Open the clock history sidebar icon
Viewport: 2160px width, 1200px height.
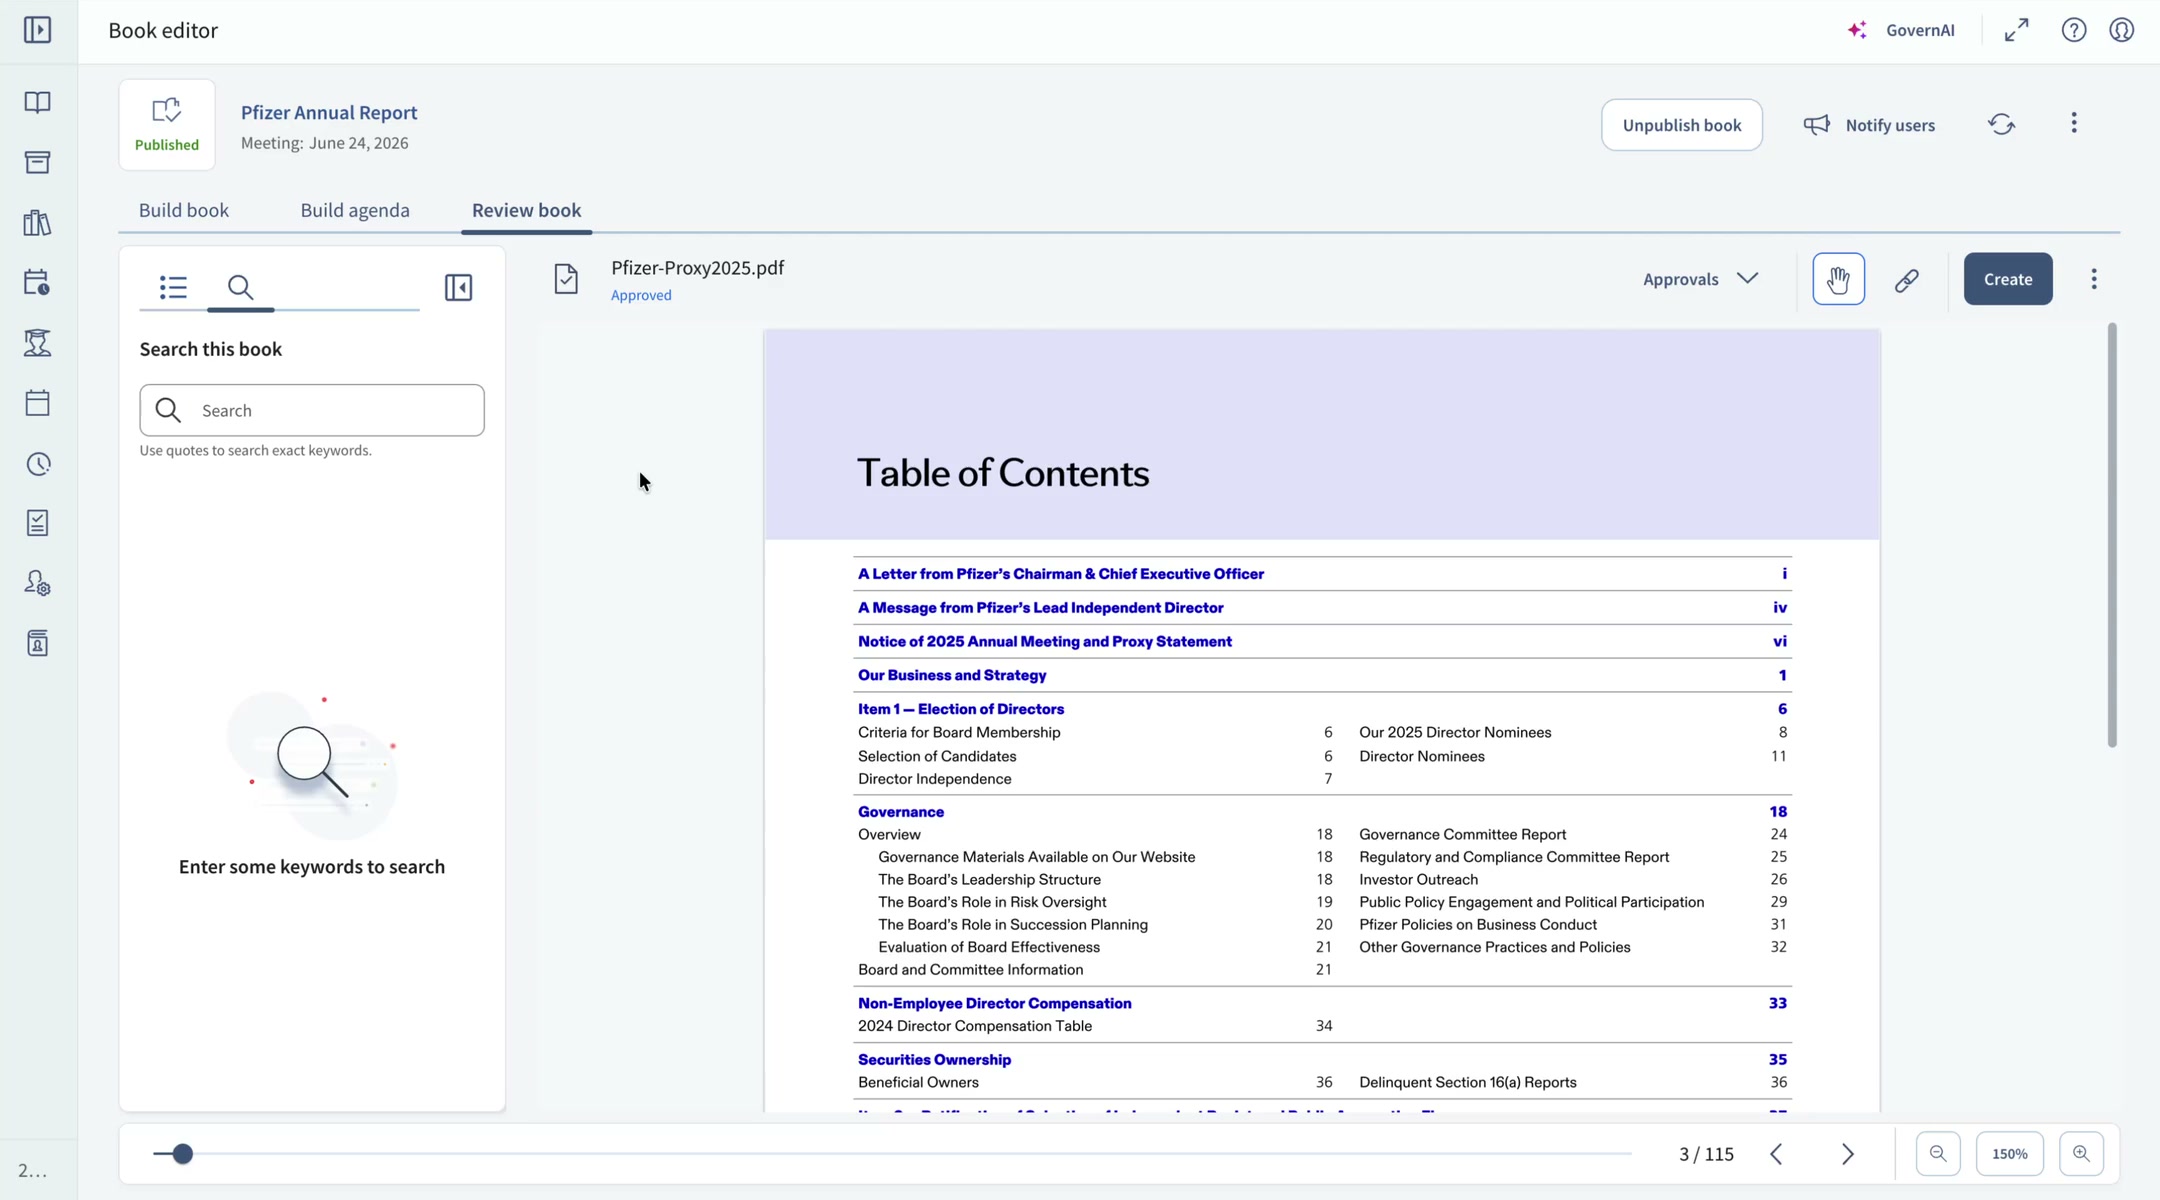[37, 464]
